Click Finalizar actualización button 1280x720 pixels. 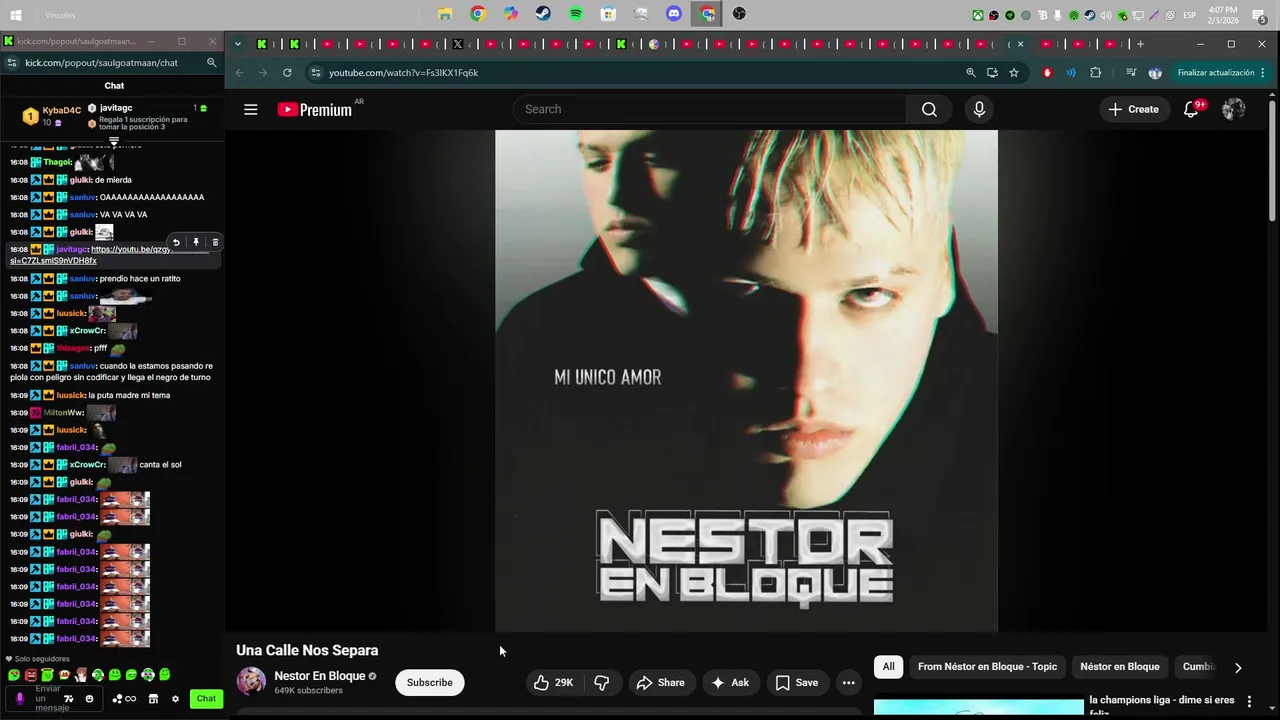(x=1216, y=73)
